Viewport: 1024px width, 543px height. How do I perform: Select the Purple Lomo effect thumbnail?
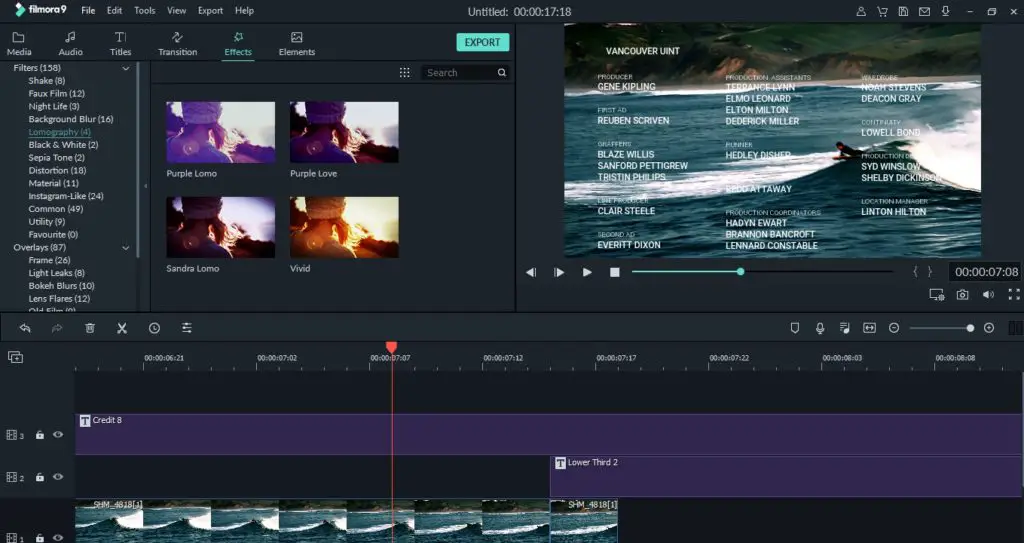[221, 132]
